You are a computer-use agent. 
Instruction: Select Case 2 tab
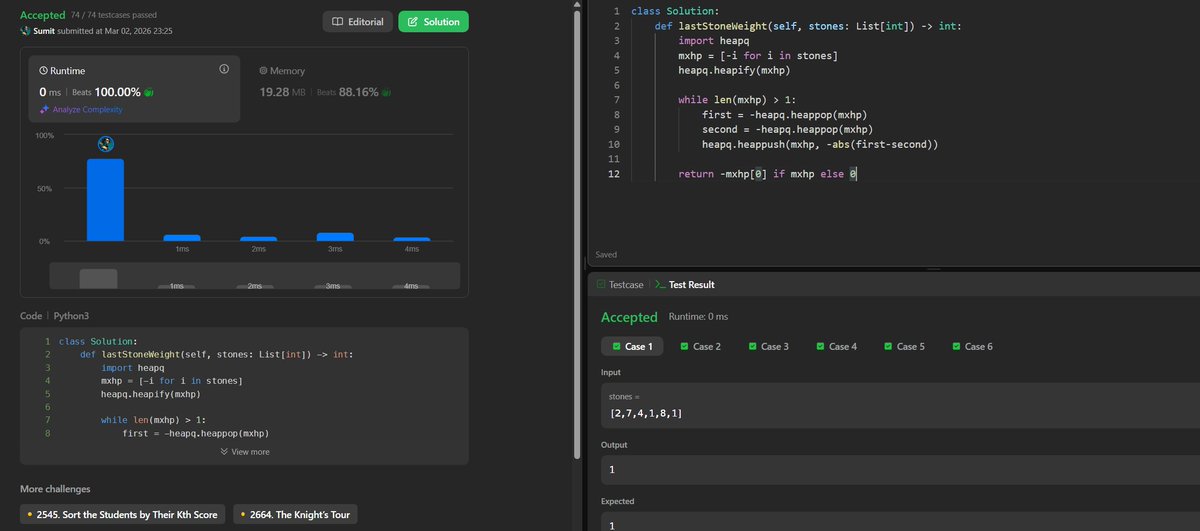coord(699,346)
